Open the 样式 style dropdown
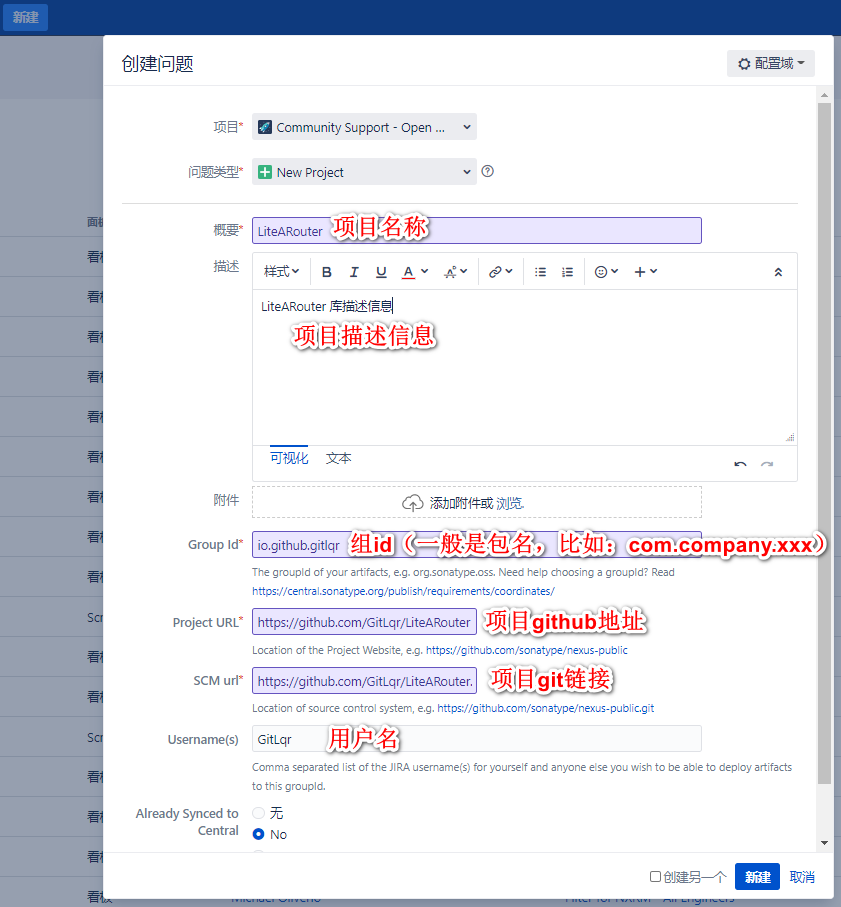The width and height of the screenshot is (841, 907). 281,272
